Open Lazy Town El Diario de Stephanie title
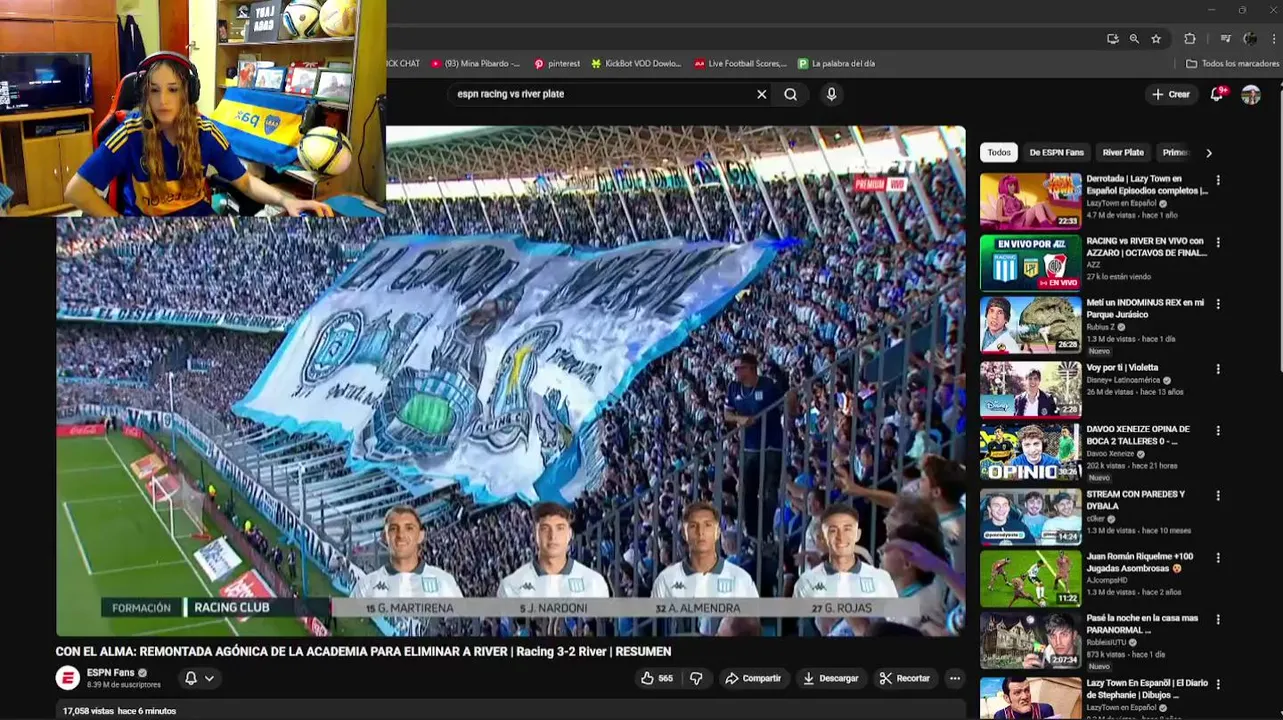The height and width of the screenshot is (720, 1283). click(x=1147, y=689)
